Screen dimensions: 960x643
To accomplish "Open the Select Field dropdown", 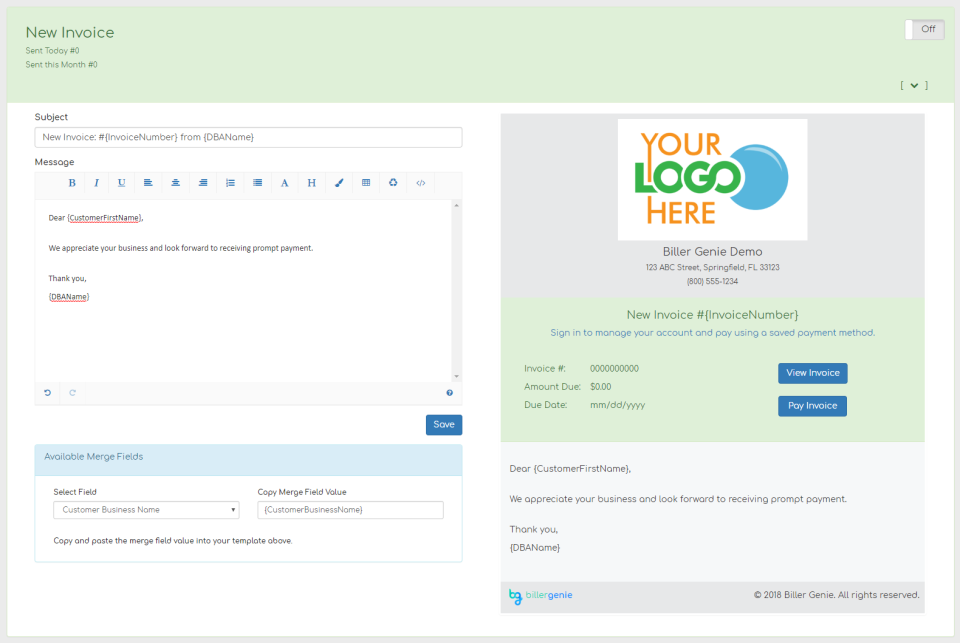I will click(146, 510).
